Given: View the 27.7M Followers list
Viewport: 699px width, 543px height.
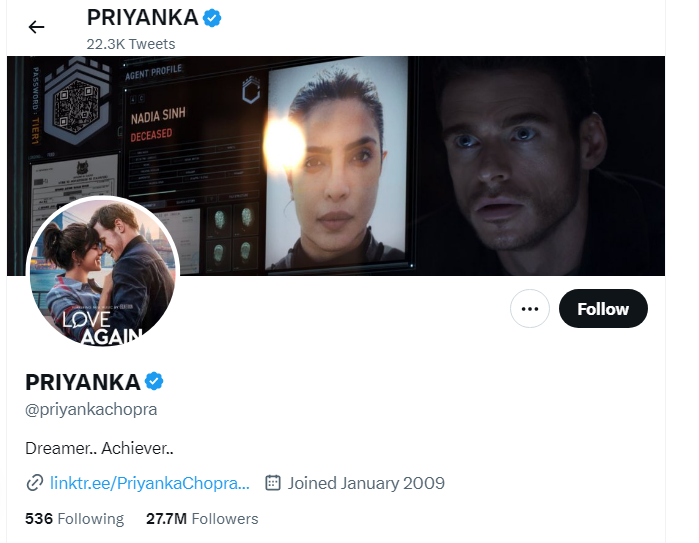Looking at the screenshot, I should pos(202,518).
